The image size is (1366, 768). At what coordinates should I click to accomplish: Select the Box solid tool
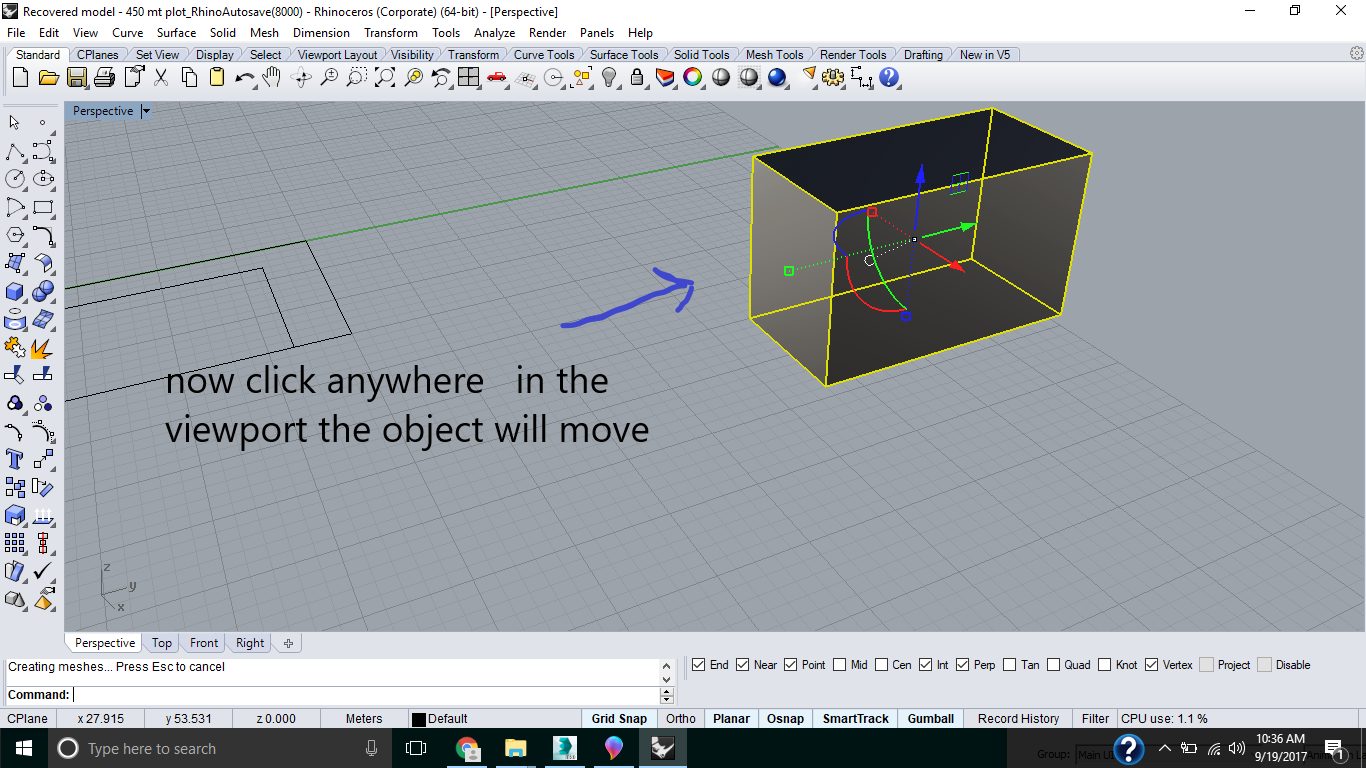click(x=15, y=291)
